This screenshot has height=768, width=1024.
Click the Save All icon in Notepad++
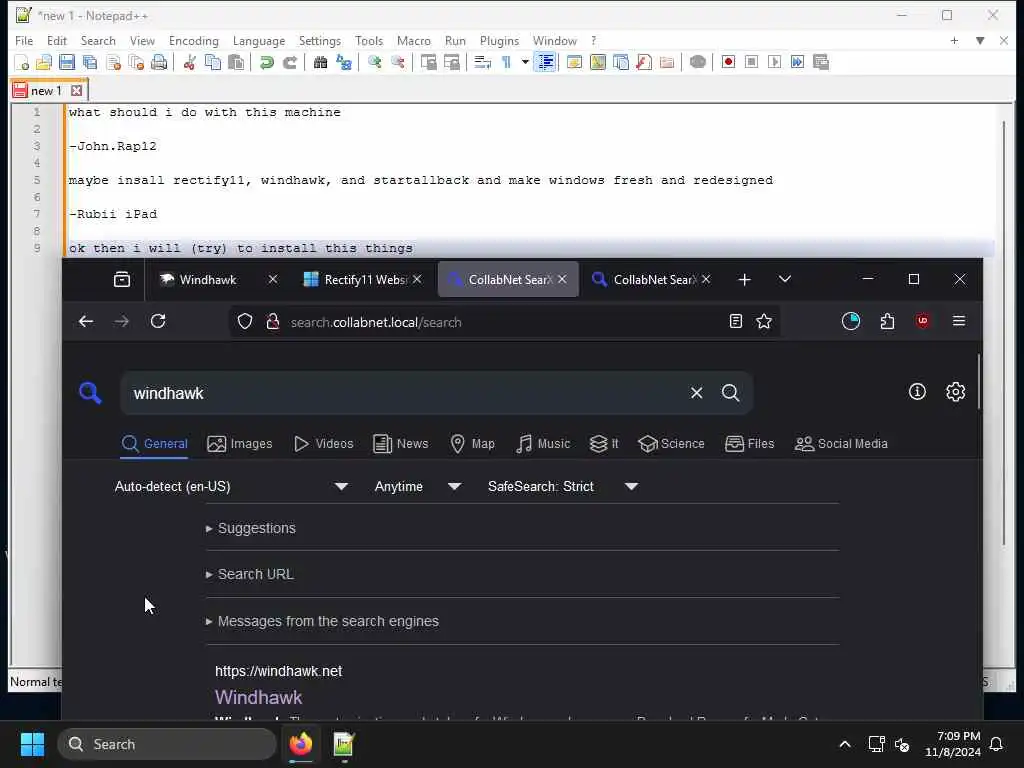tap(90, 62)
